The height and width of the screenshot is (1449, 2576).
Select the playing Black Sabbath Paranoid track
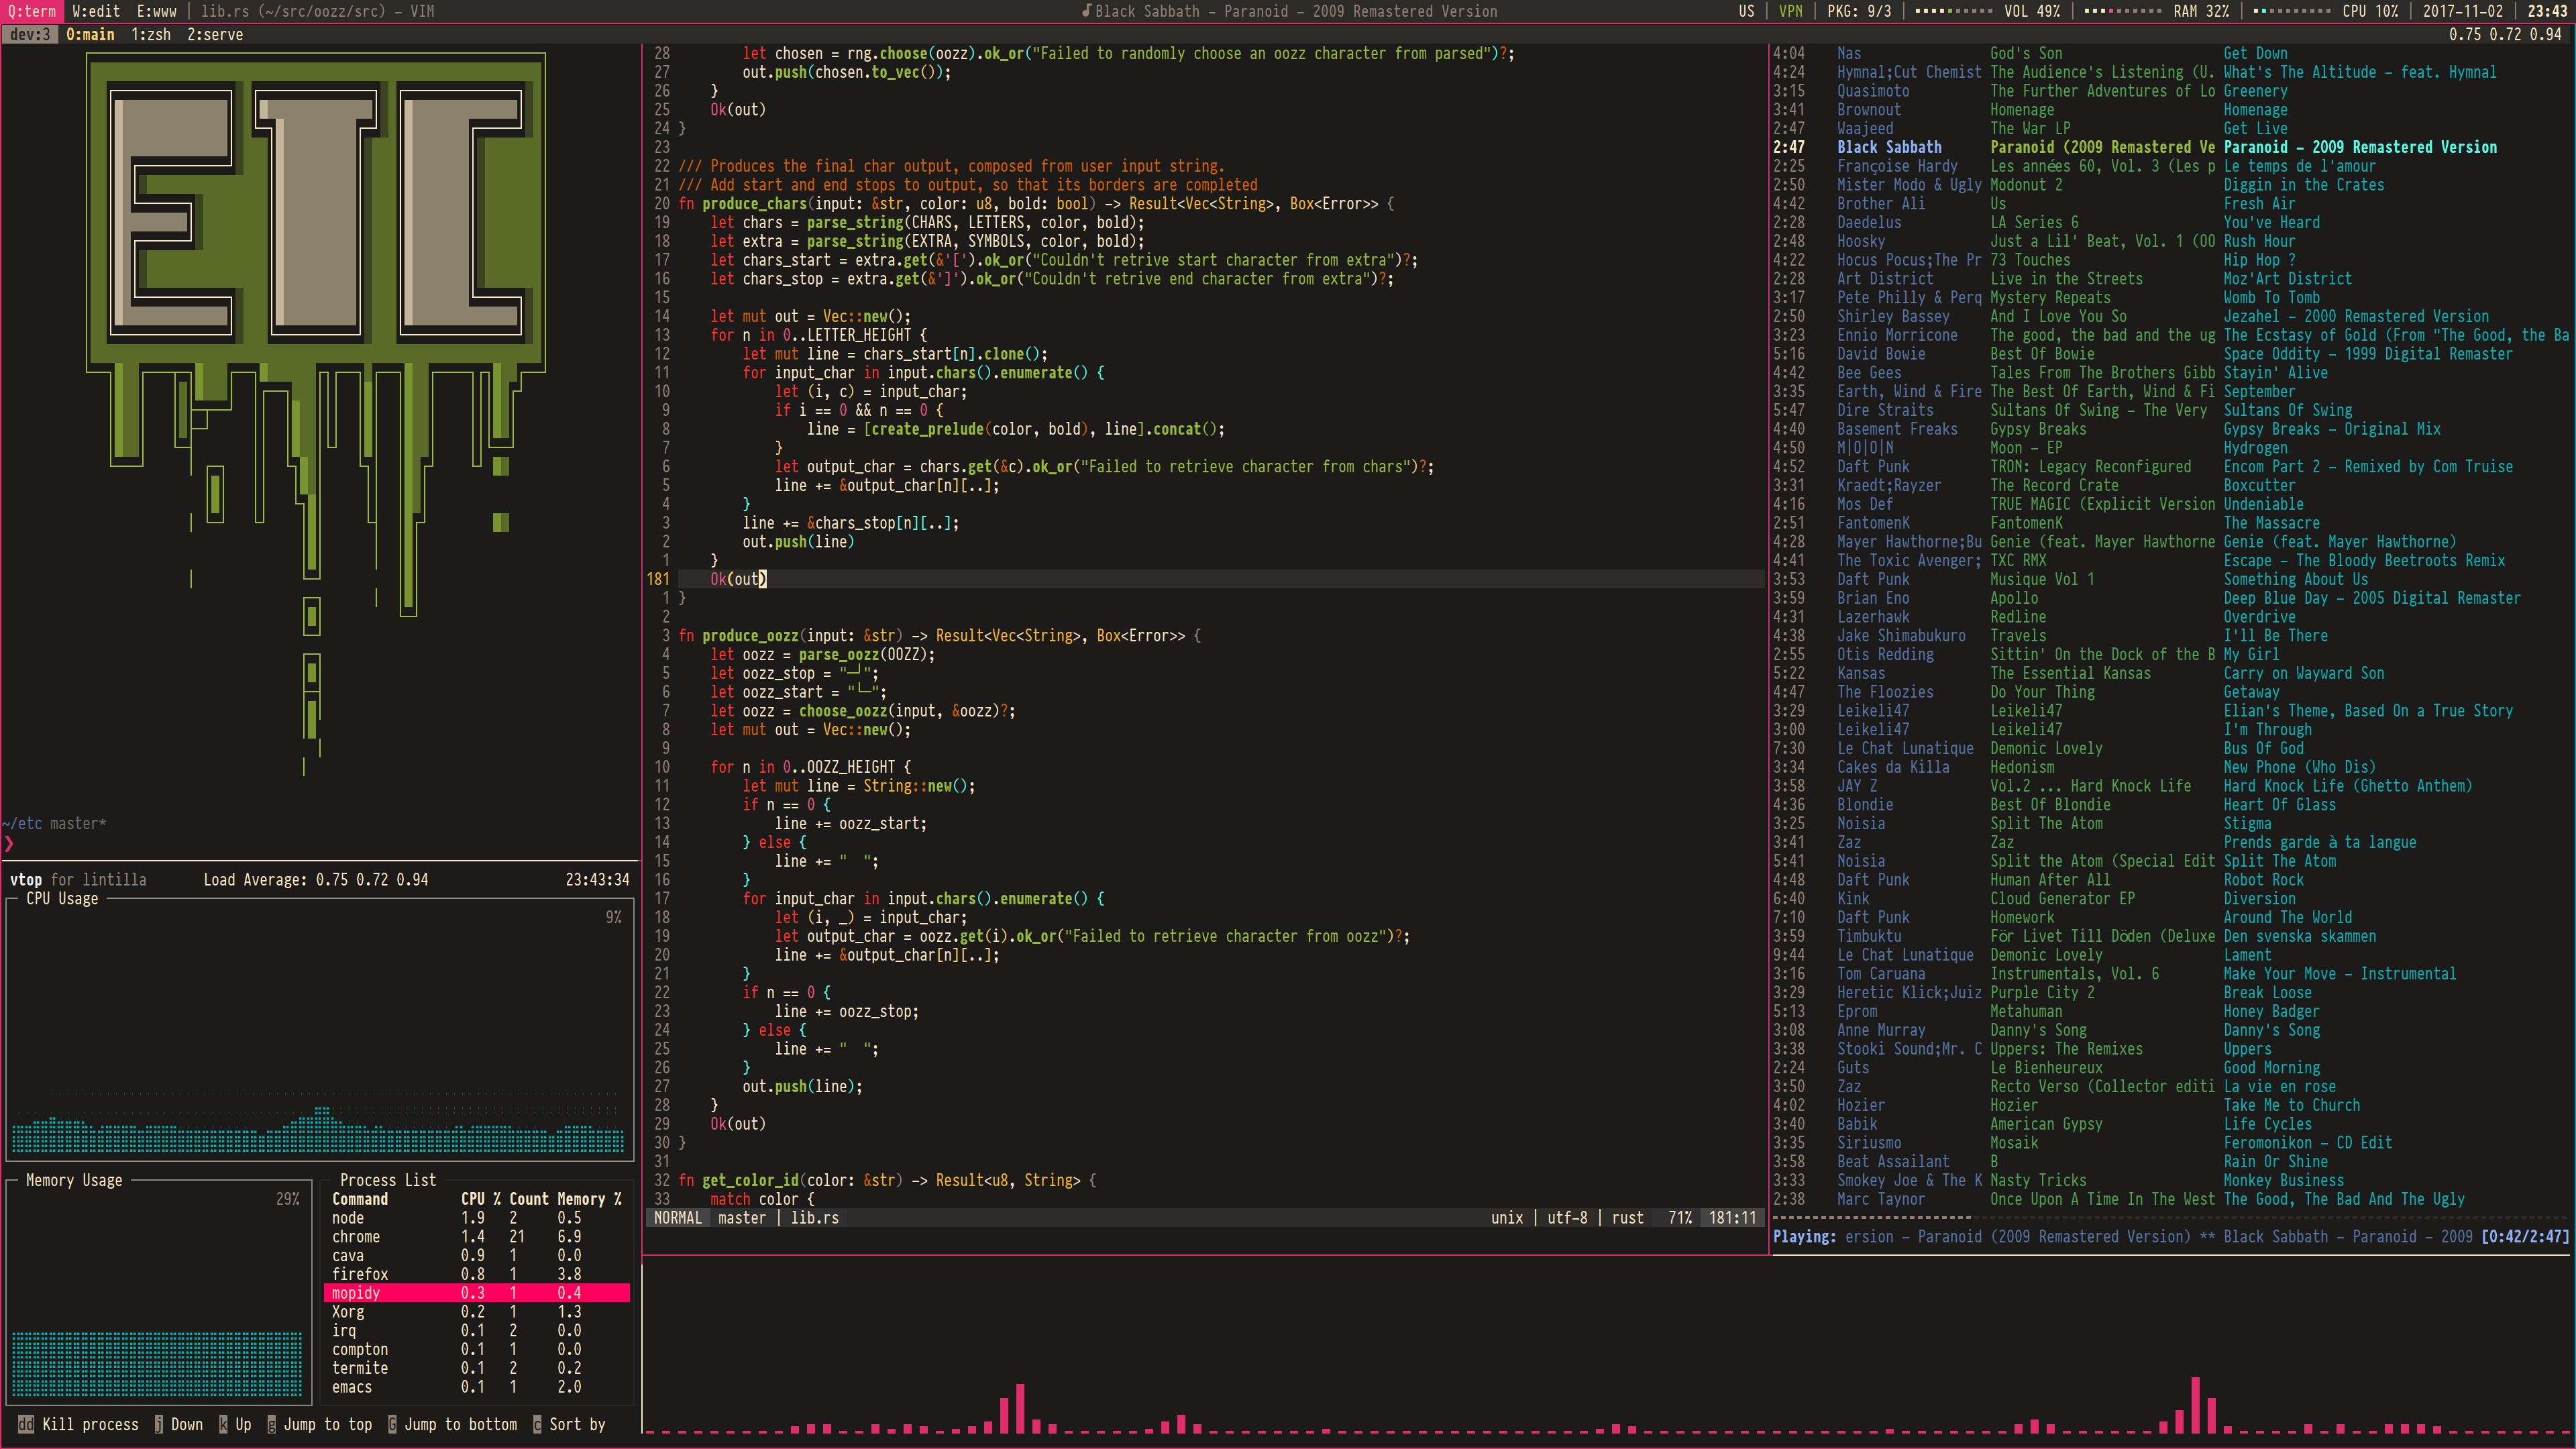coord(2170,147)
